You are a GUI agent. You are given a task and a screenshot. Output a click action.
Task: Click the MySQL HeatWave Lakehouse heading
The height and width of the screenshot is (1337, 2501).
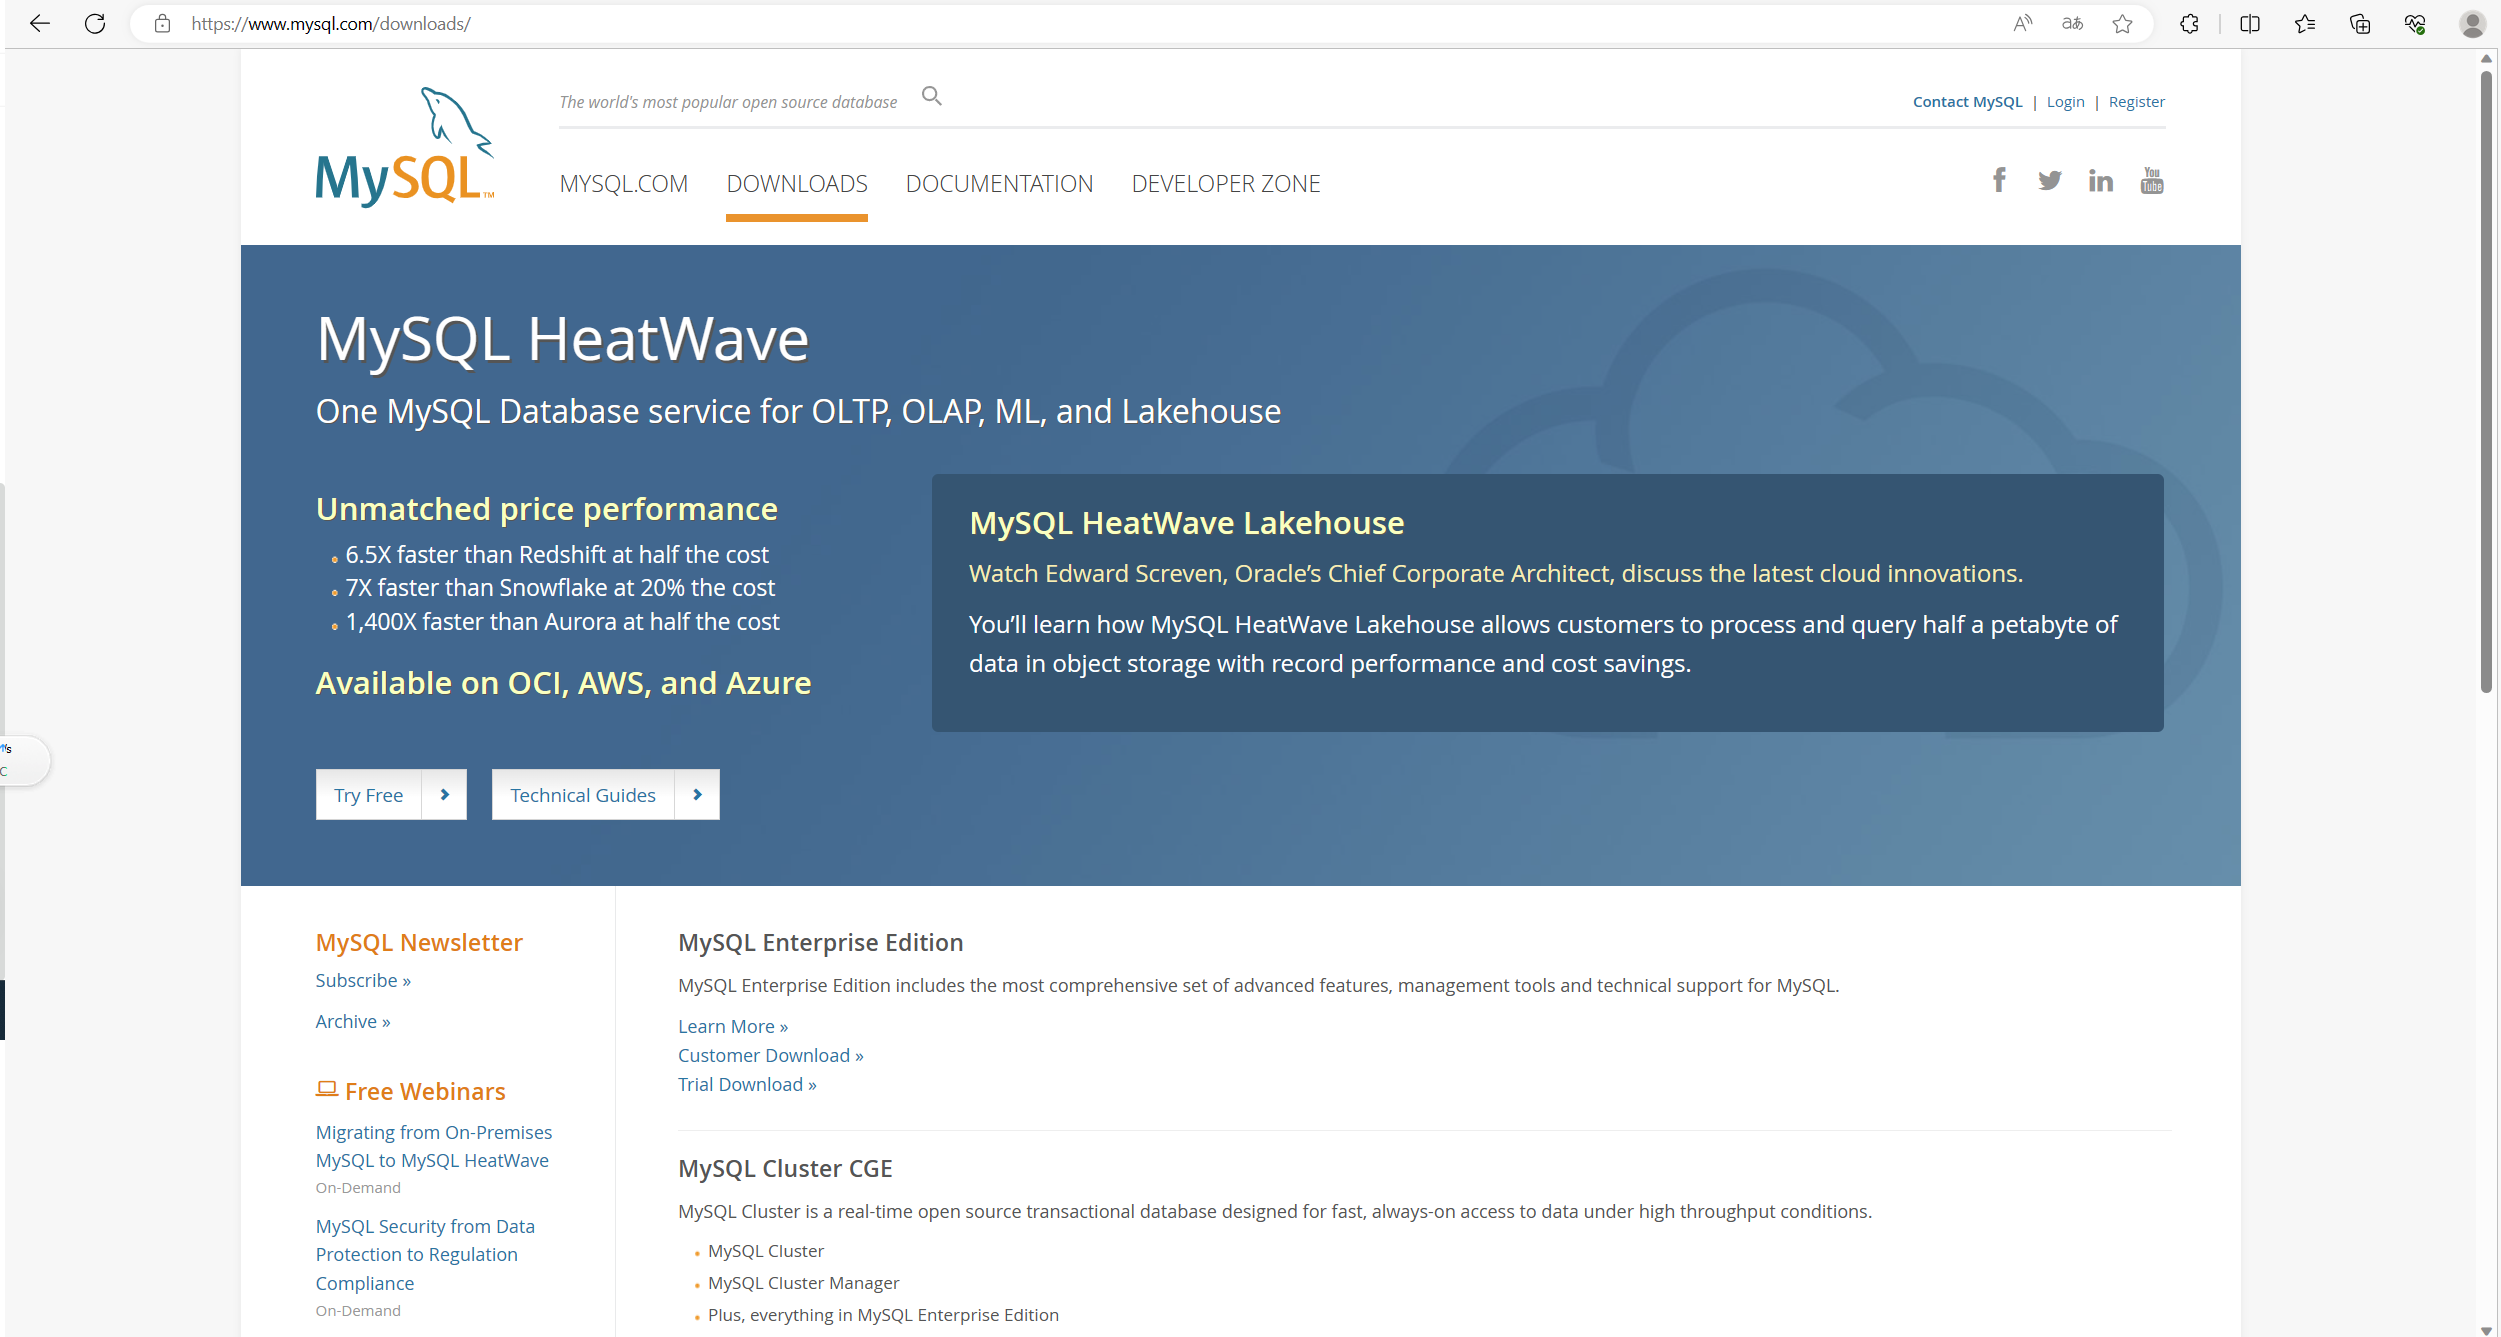1186,523
